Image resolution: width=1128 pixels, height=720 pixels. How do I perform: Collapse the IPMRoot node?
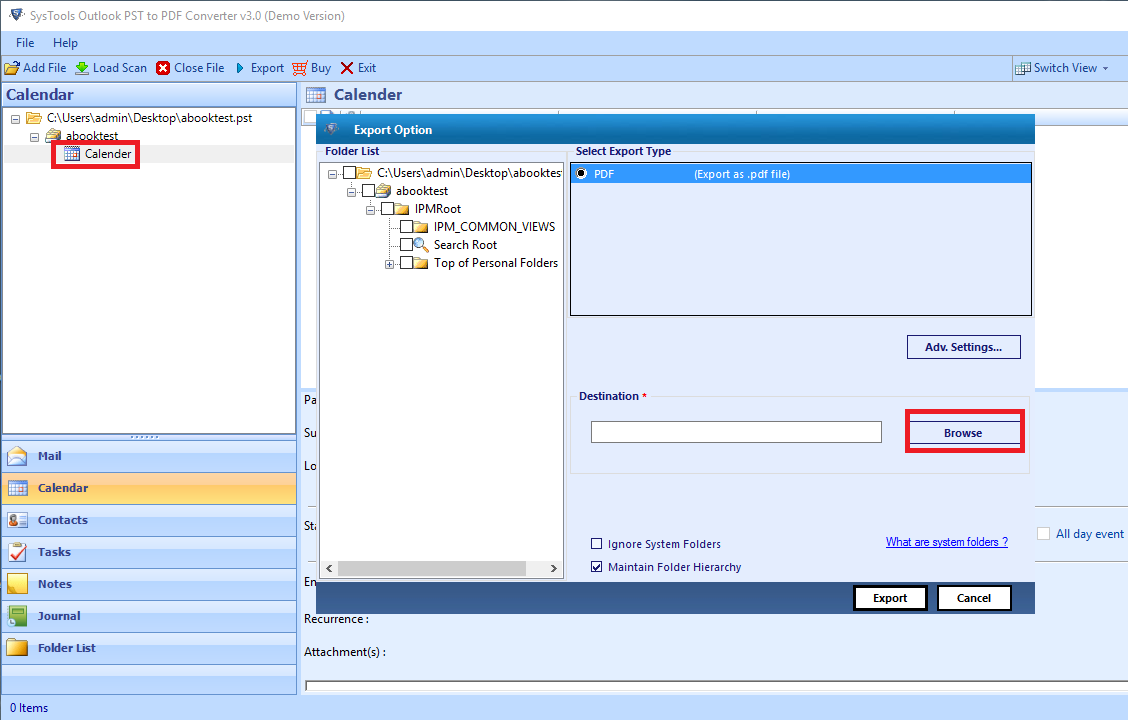tap(370, 210)
